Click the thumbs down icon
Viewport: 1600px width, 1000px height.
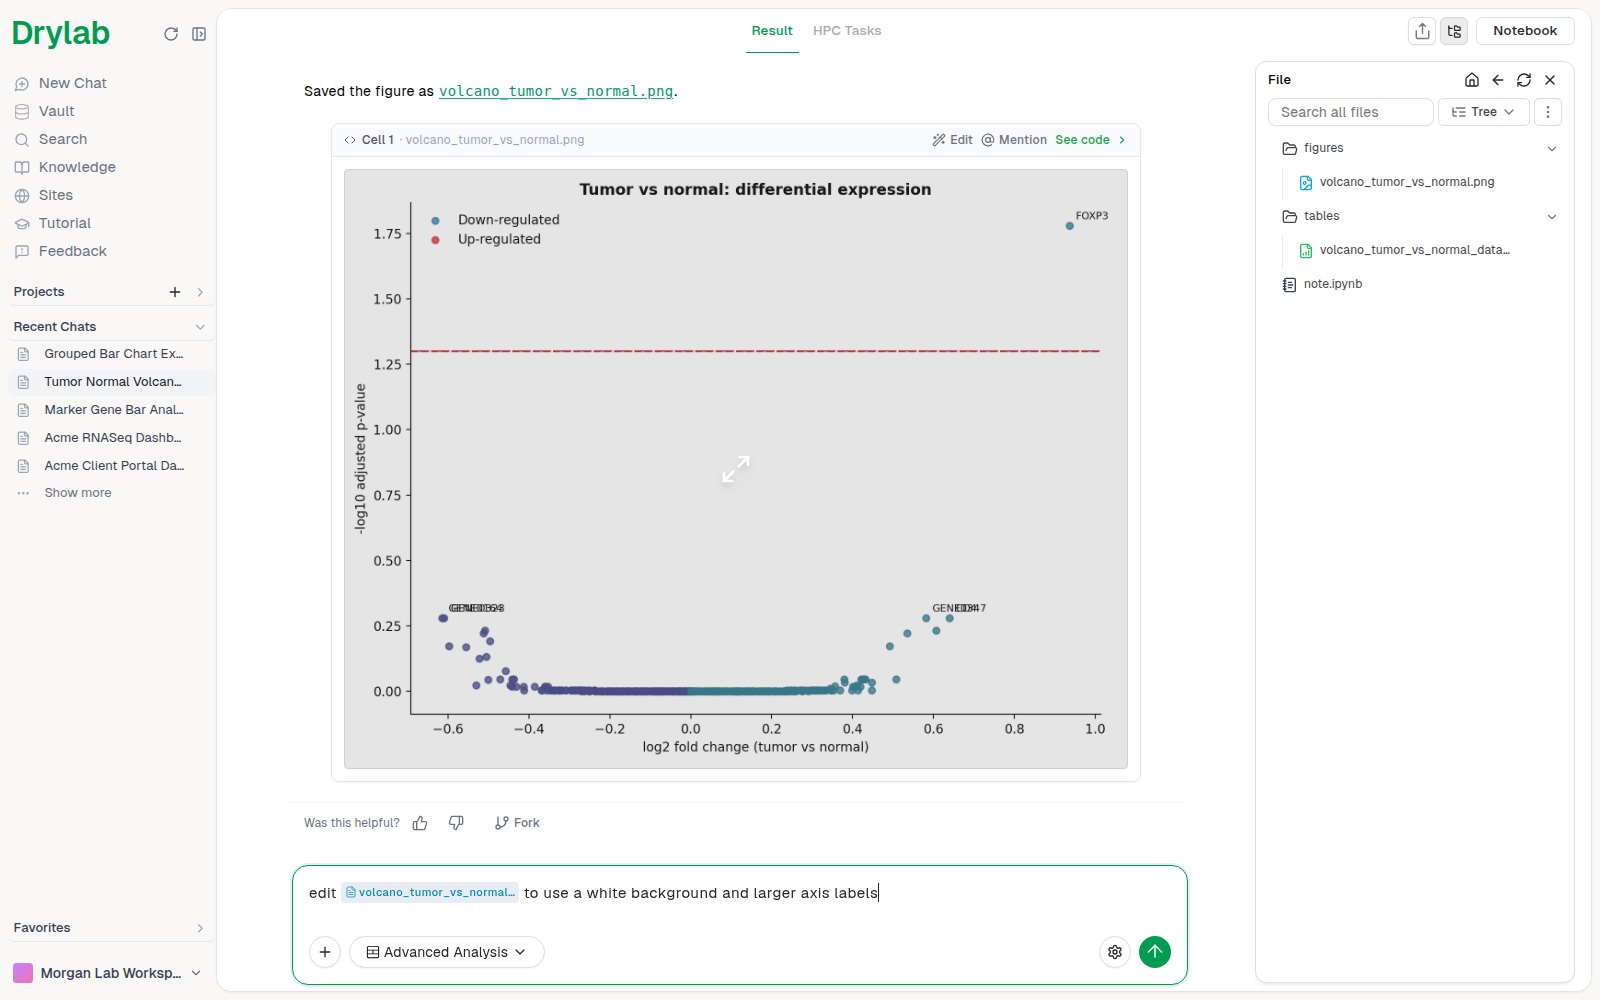(456, 823)
